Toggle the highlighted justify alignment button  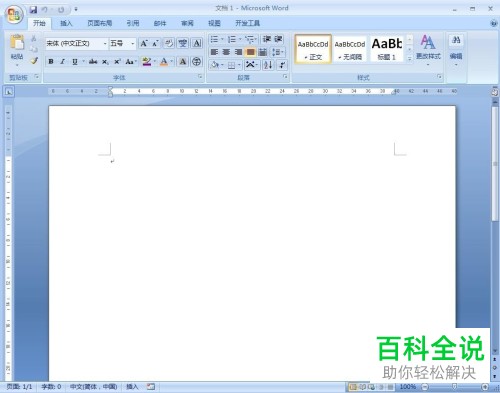pyautogui.click(x=250, y=52)
